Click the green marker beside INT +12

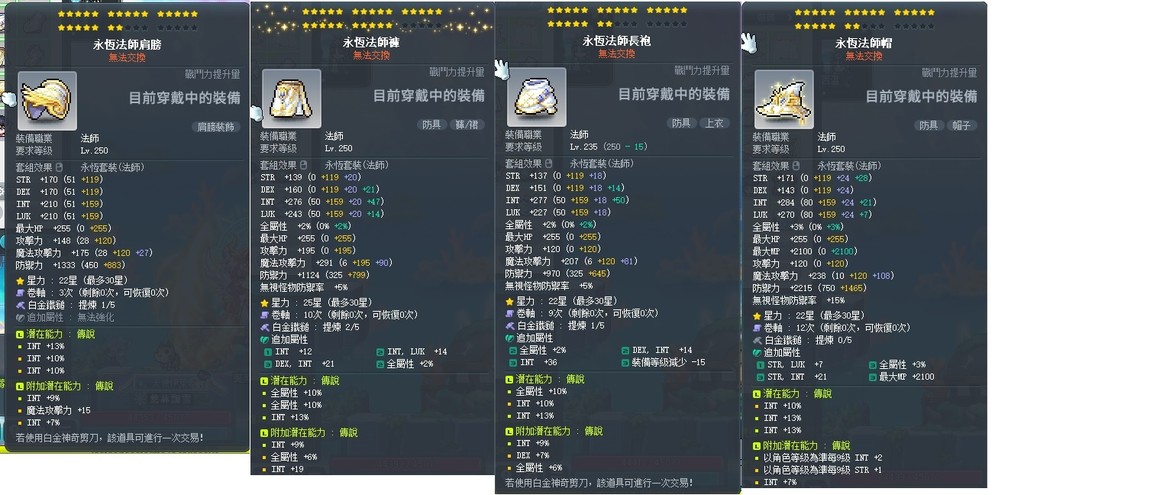click(268, 352)
